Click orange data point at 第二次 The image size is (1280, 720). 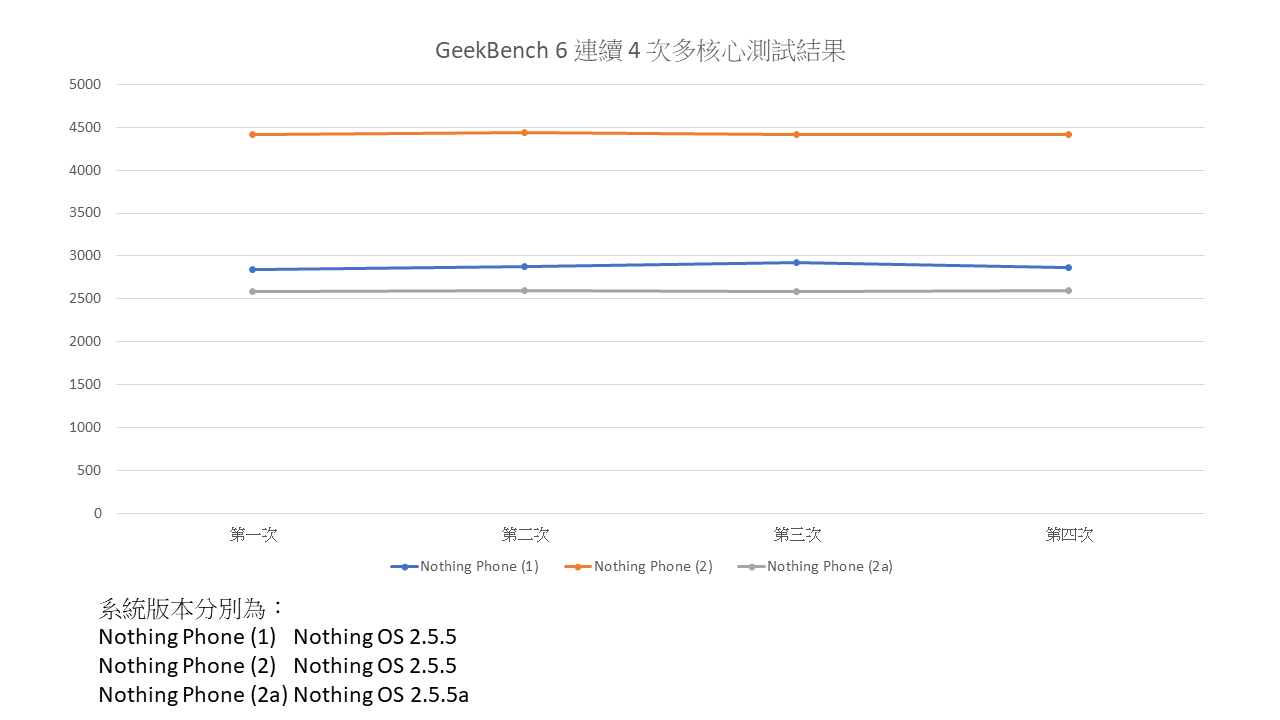[x=524, y=132]
